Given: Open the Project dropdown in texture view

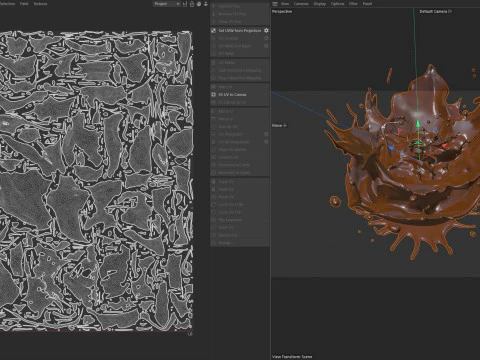Looking at the screenshot, I should 167,4.
